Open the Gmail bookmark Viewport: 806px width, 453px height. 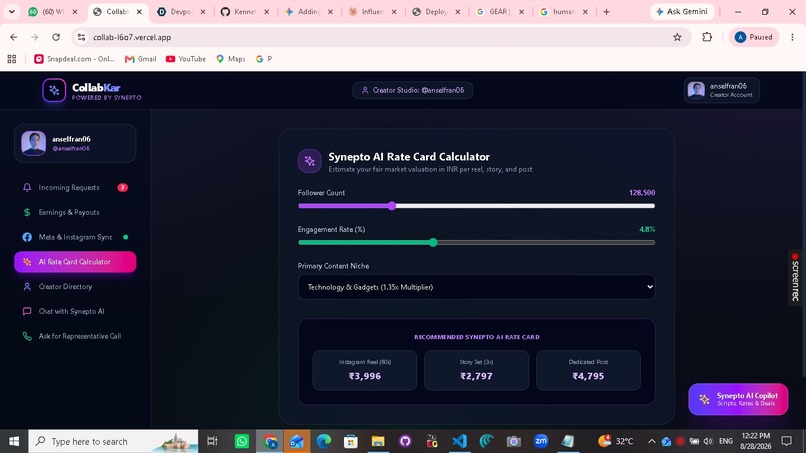point(140,59)
